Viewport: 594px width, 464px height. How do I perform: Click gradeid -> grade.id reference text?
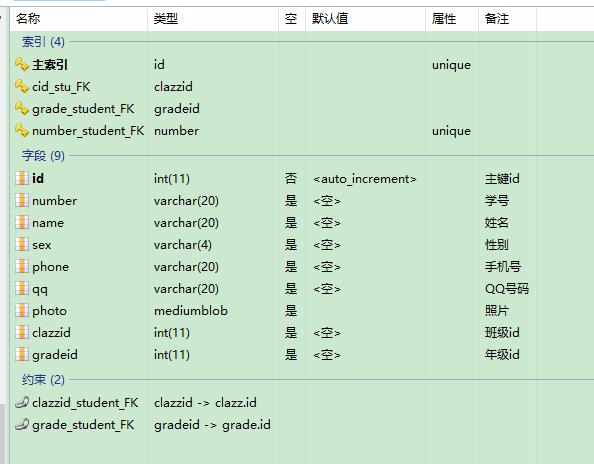[x=212, y=425]
